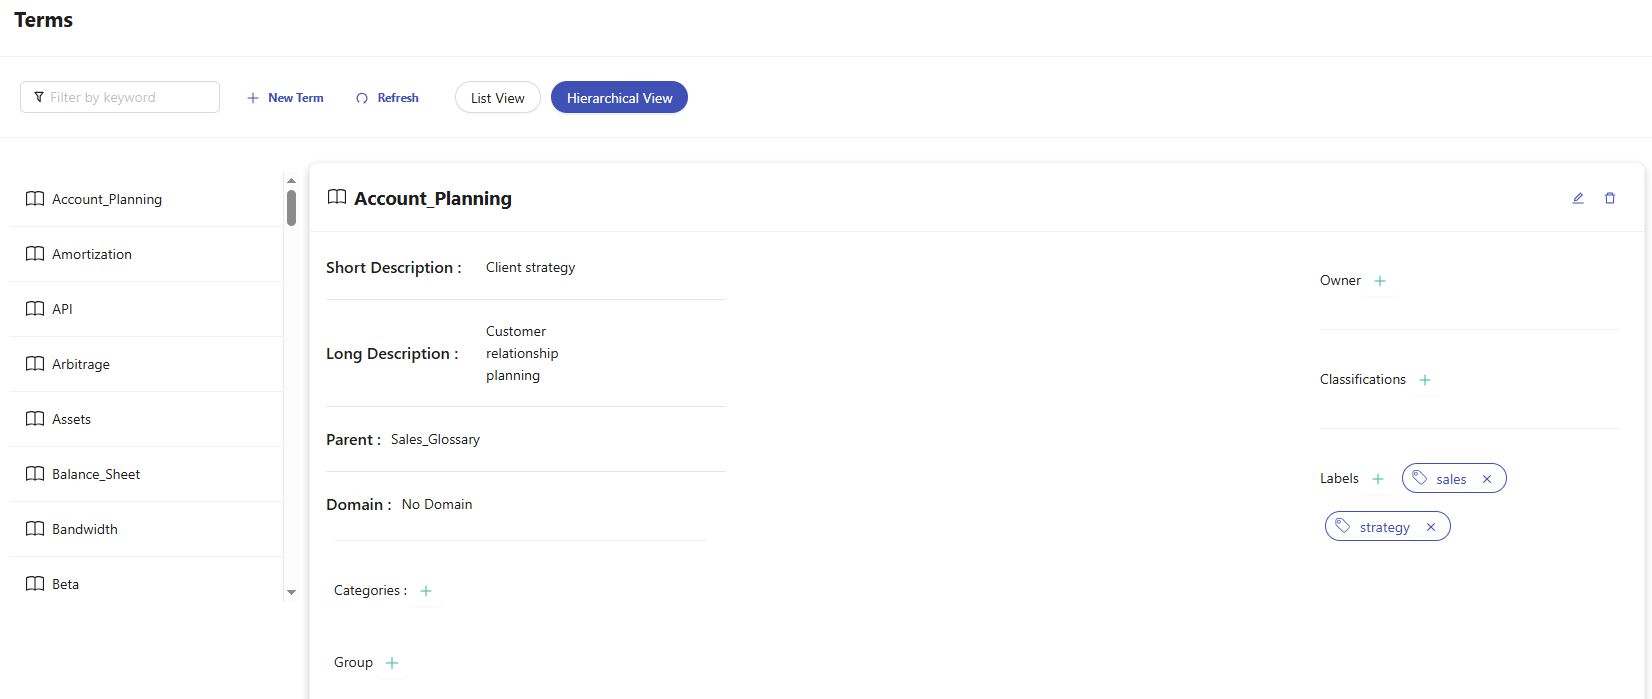The image size is (1652, 699).
Task: Add an owner with the plus icon
Action: (1380, 281)
